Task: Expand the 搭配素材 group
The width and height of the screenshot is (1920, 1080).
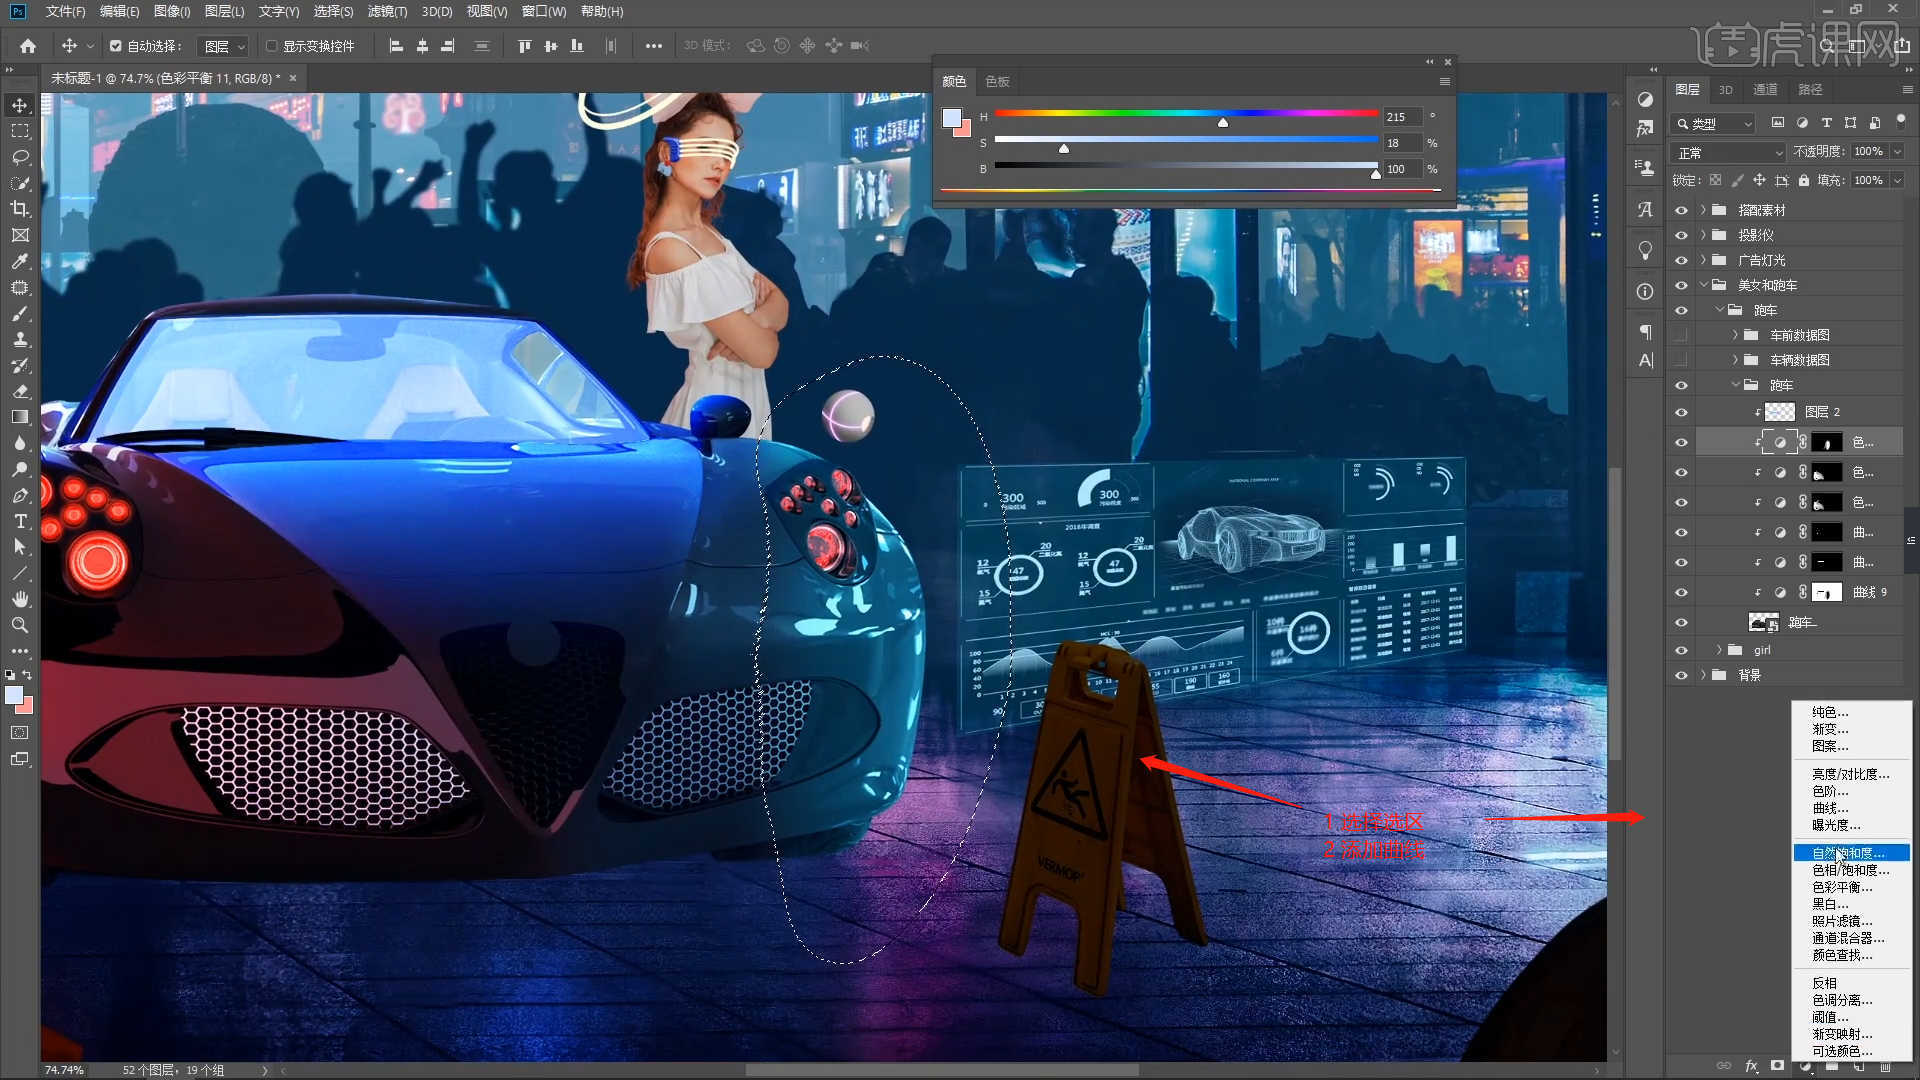Action: click(x=1703, y=210)
